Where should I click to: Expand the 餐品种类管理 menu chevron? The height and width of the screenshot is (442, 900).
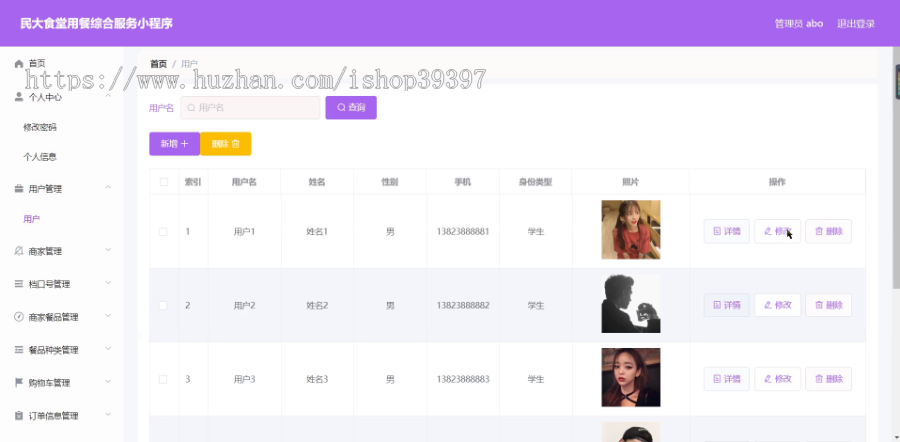click(108, 349)
